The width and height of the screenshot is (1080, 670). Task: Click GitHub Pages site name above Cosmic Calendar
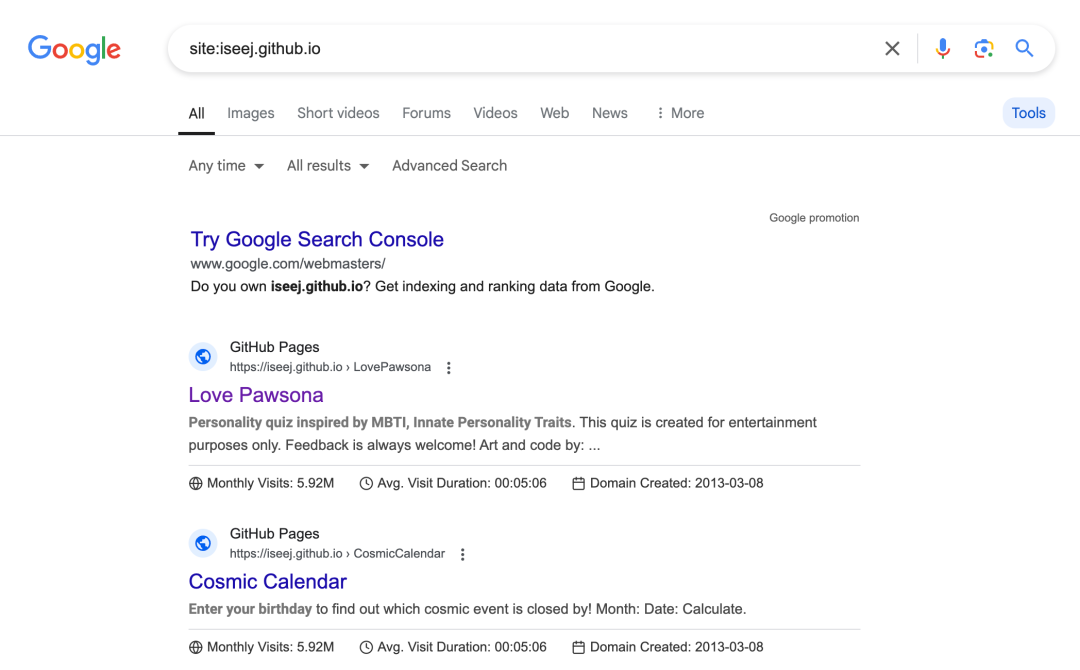pos(274,534)
